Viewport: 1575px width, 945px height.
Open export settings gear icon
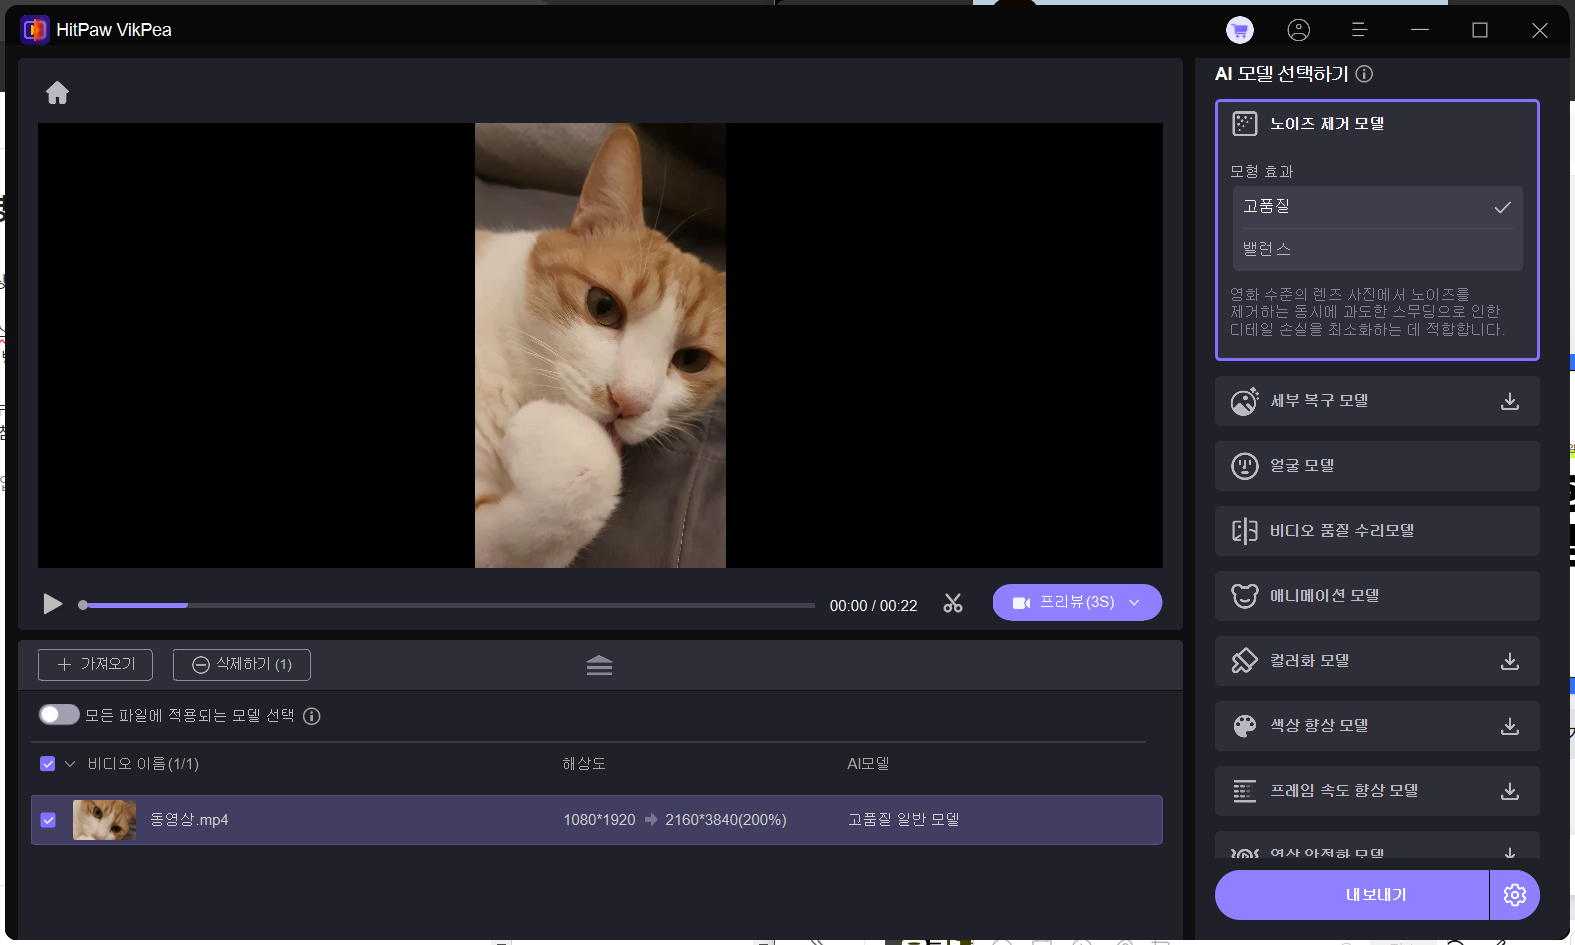coord(1514,895)
